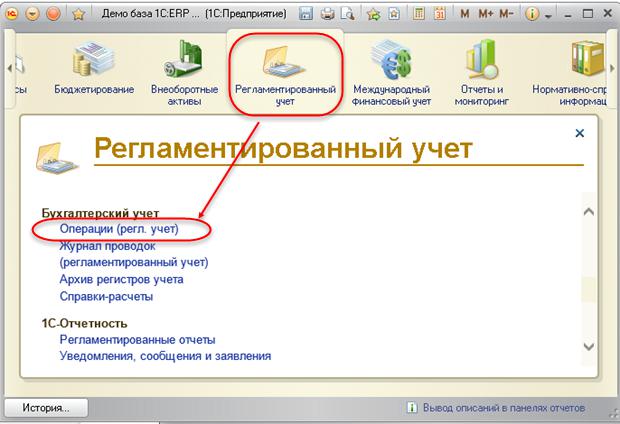
Task: Click the panel scroll up chevron
Action: pyautogui.click(x=589, y=212)
